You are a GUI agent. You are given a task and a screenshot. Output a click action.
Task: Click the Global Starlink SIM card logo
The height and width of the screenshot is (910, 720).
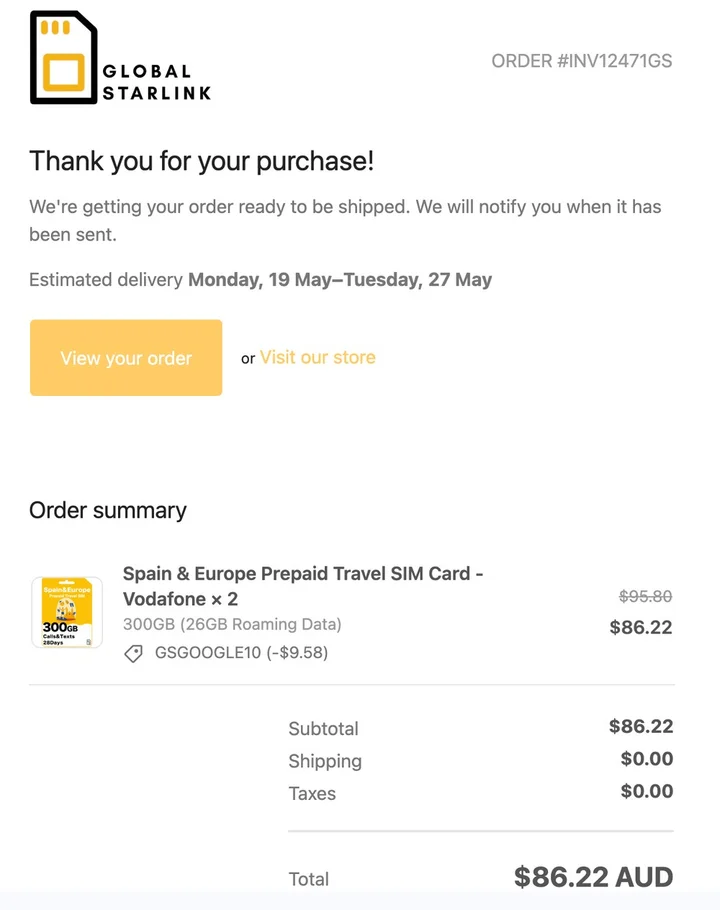[x=63, y=58]
